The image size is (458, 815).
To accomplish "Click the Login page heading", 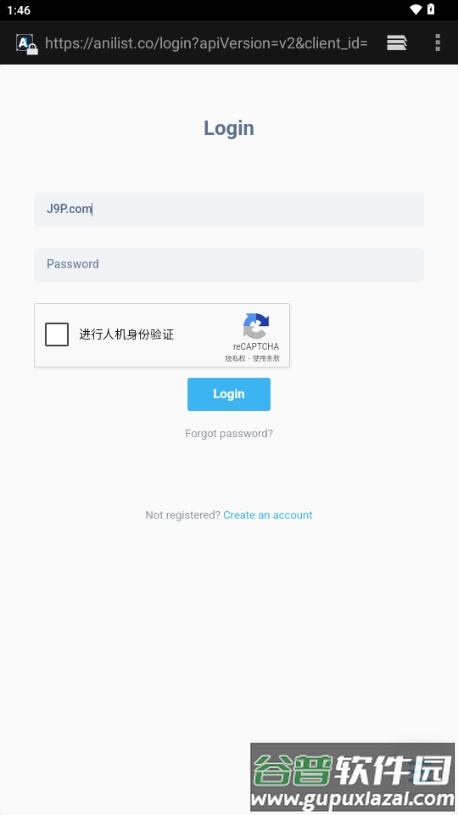I will [x=229, y=128].
